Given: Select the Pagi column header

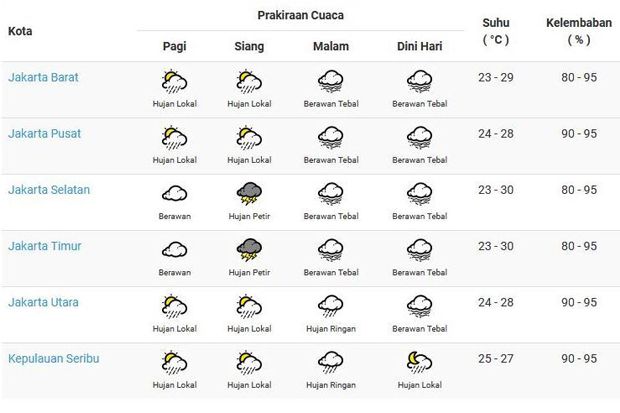Looking at the screenshot, I should pyautogui.click(x=174, y=46).
